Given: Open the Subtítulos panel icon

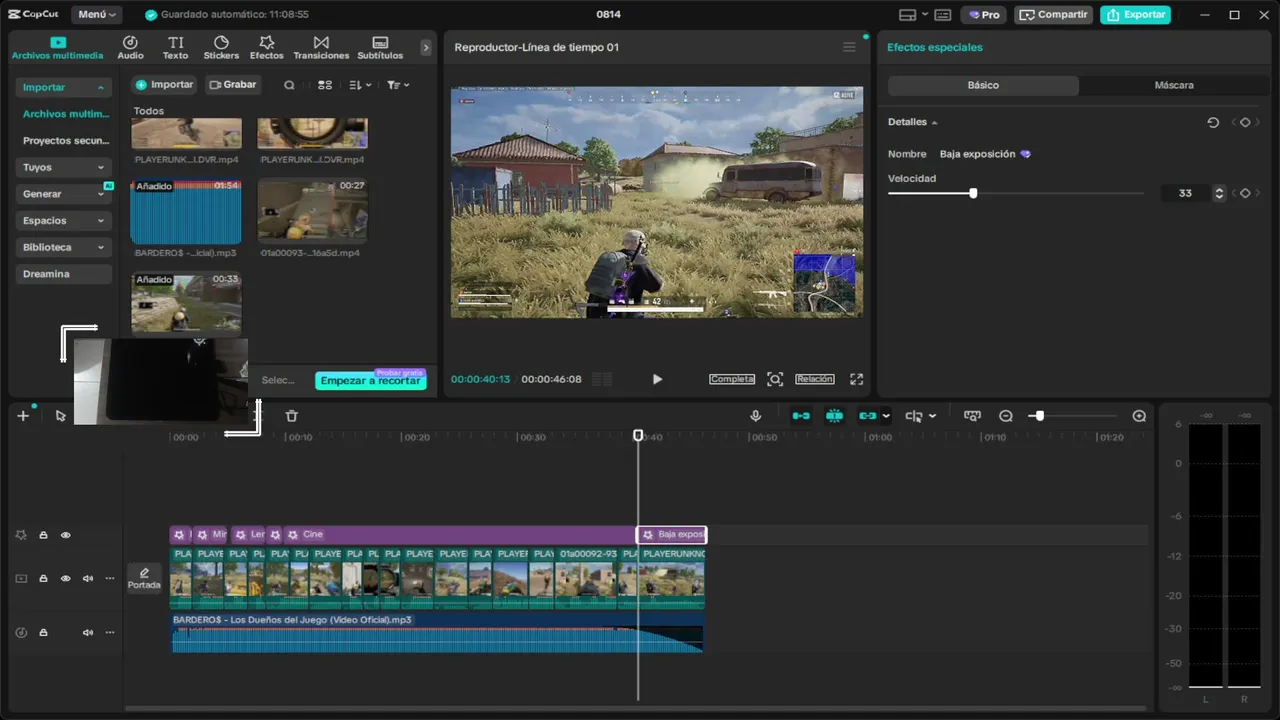Looking at the screenshot, I should (x=380, y=47).
